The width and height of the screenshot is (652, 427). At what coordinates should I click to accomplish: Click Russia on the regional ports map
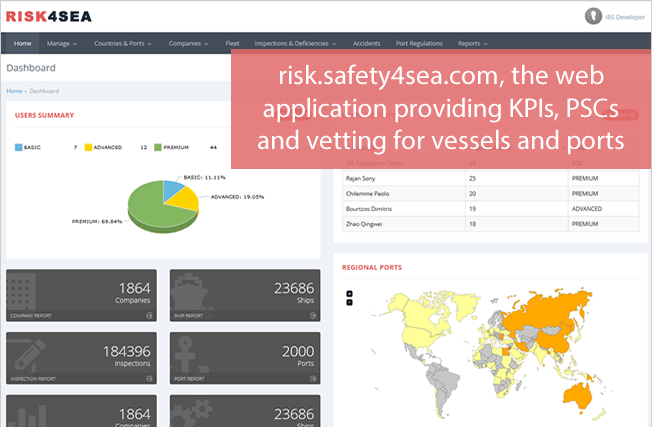545,310
